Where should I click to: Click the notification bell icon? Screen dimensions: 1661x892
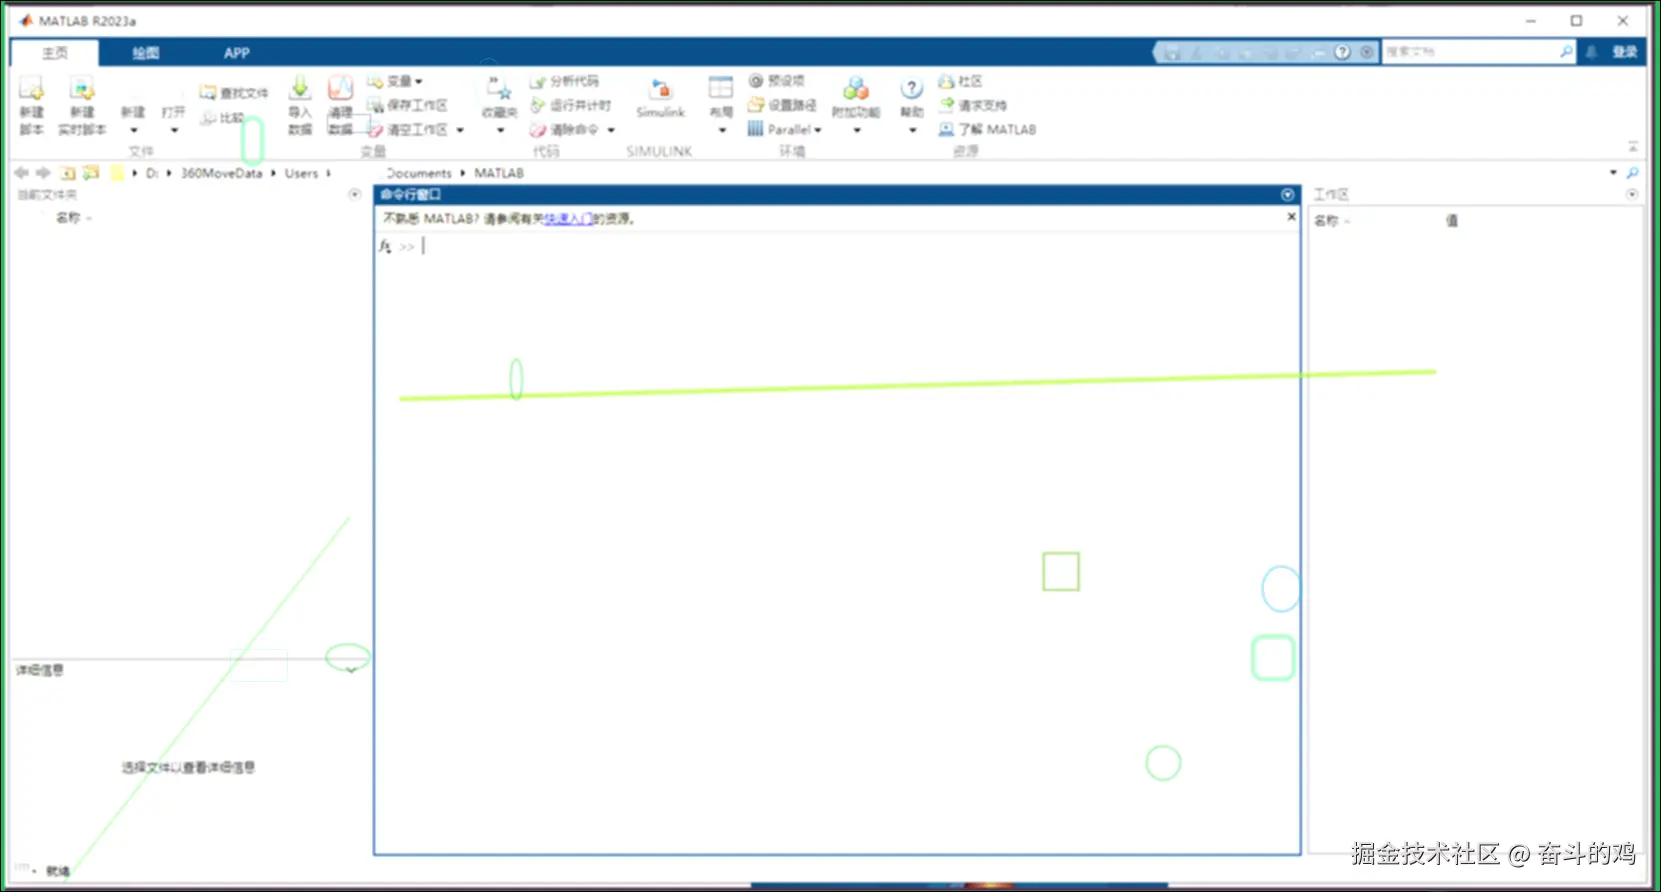1591,52
